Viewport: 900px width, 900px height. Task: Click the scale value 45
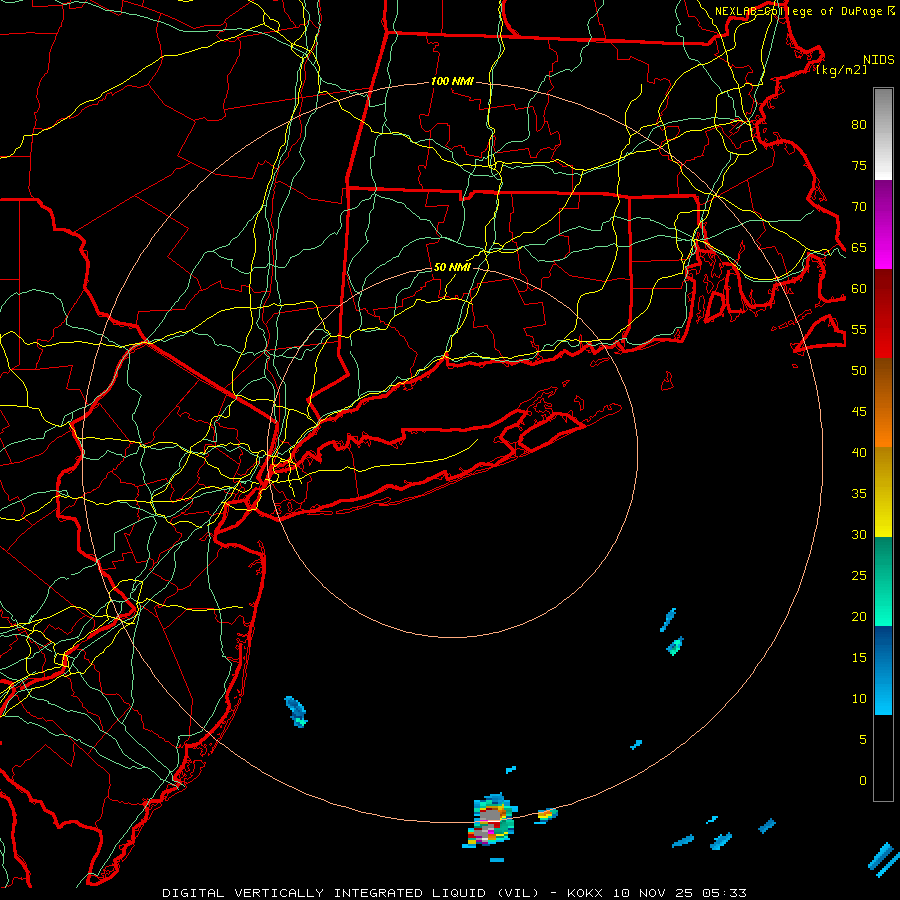point(859,412)
